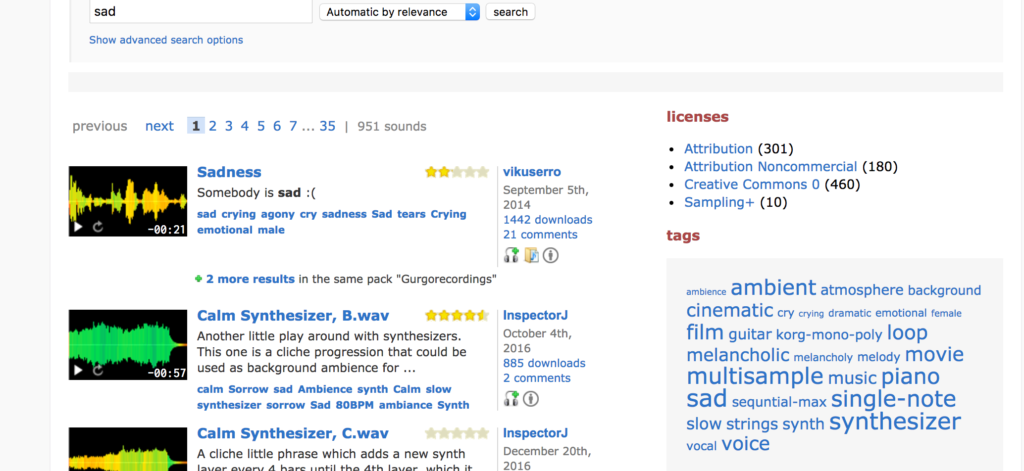
Task: Toggle loop on Calm Synthesizer B player
Action: coord(98,371)
